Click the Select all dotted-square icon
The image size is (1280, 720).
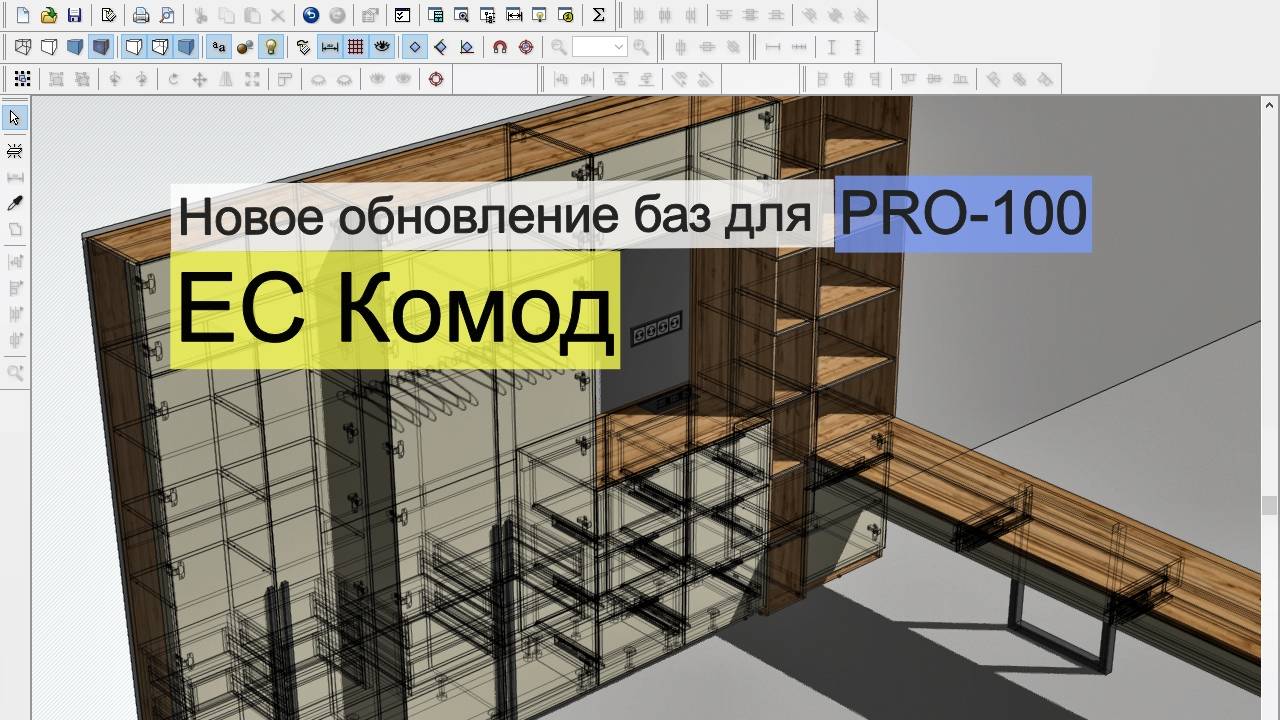tap(23, 79)
